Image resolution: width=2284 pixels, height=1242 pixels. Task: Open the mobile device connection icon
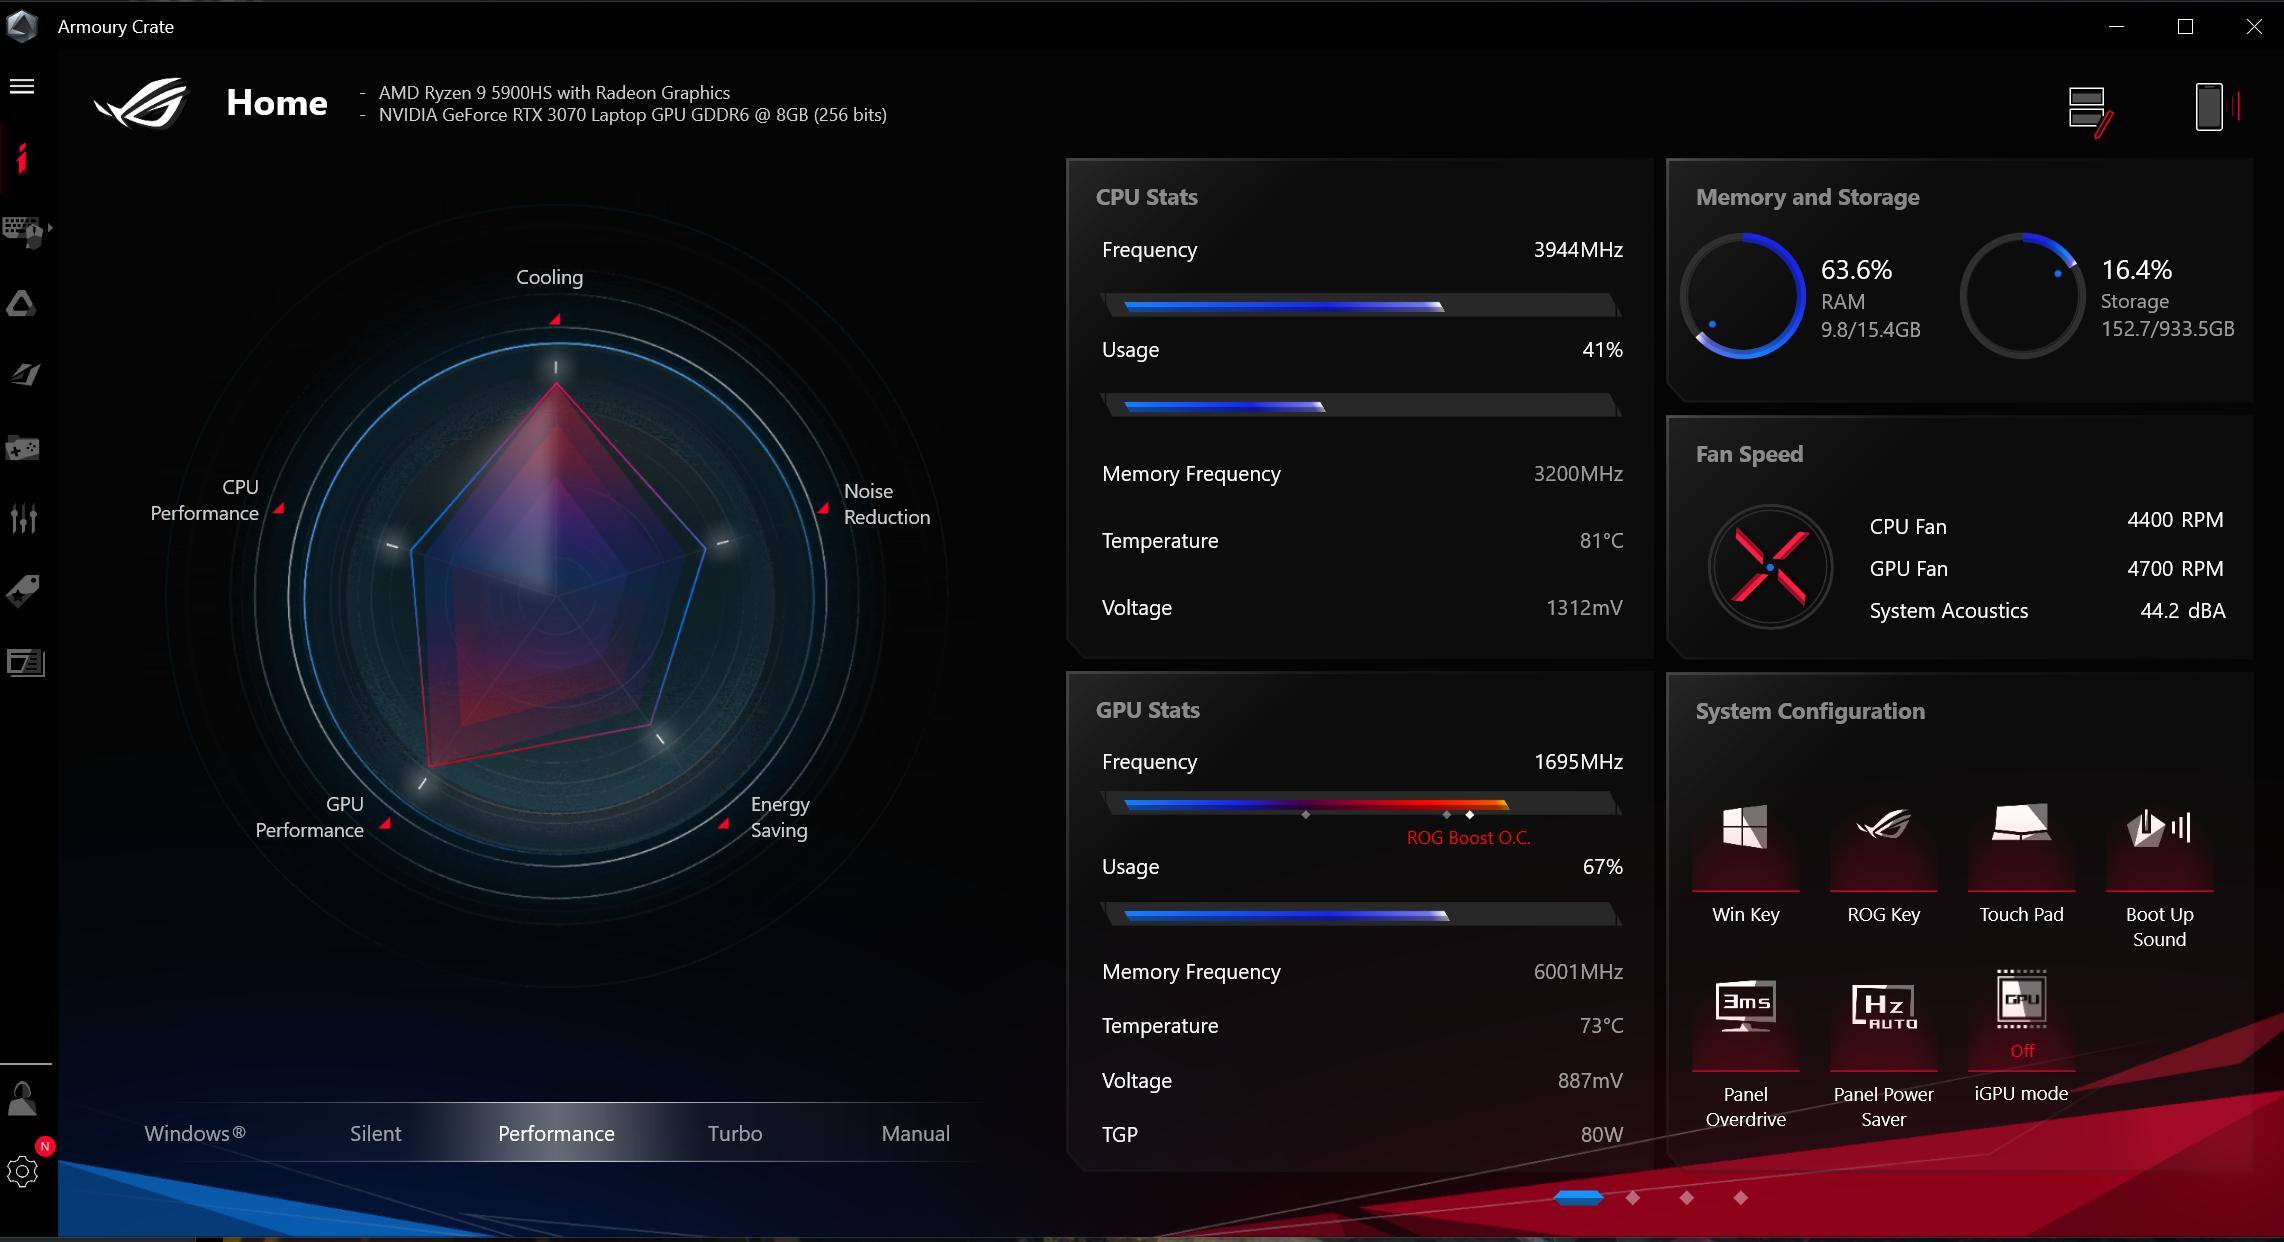(2214, 107)
